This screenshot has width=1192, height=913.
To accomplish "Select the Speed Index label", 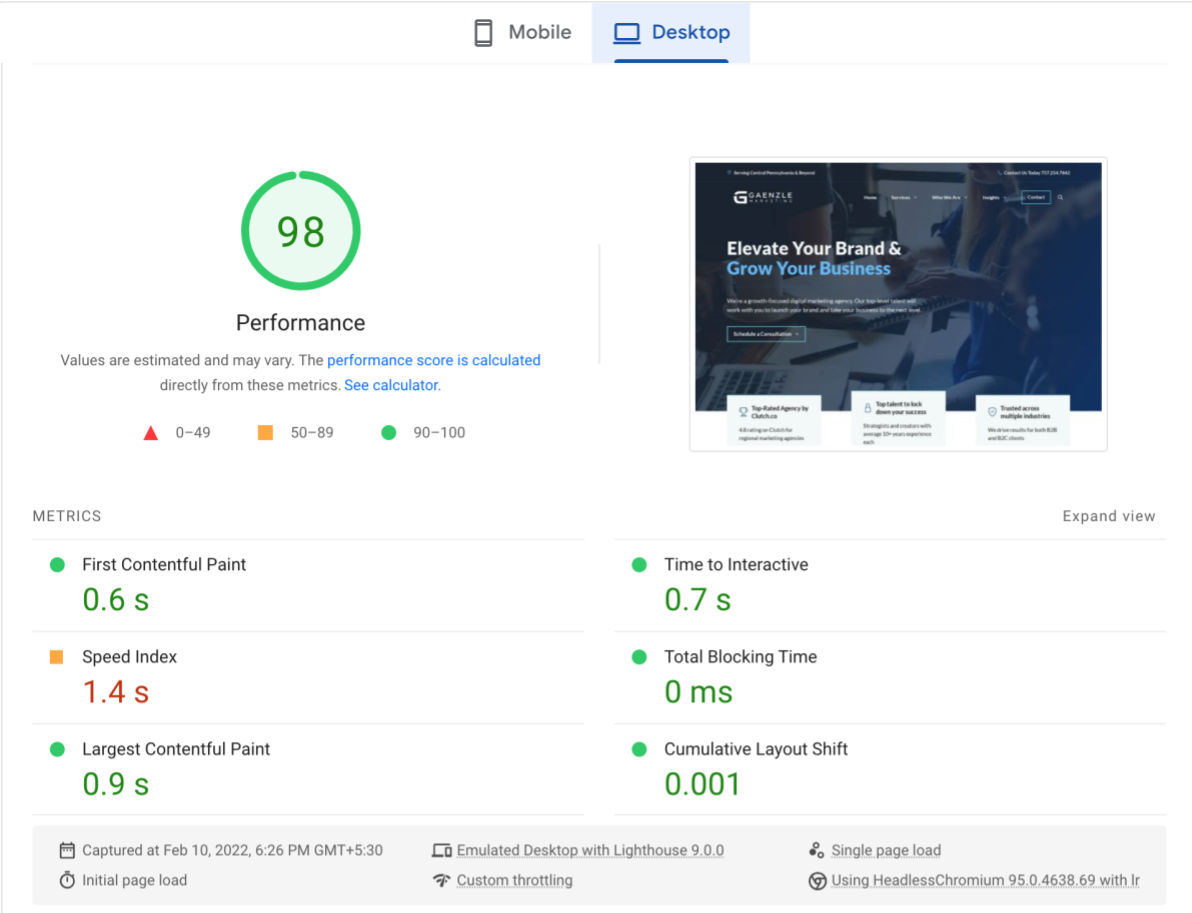I will pos(129,657).
